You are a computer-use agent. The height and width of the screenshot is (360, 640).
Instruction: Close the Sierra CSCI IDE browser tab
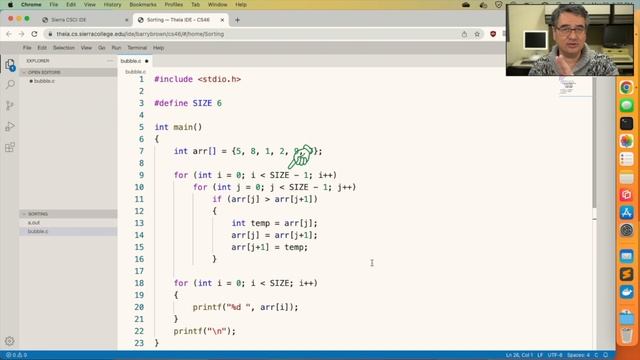coord(127,20)
